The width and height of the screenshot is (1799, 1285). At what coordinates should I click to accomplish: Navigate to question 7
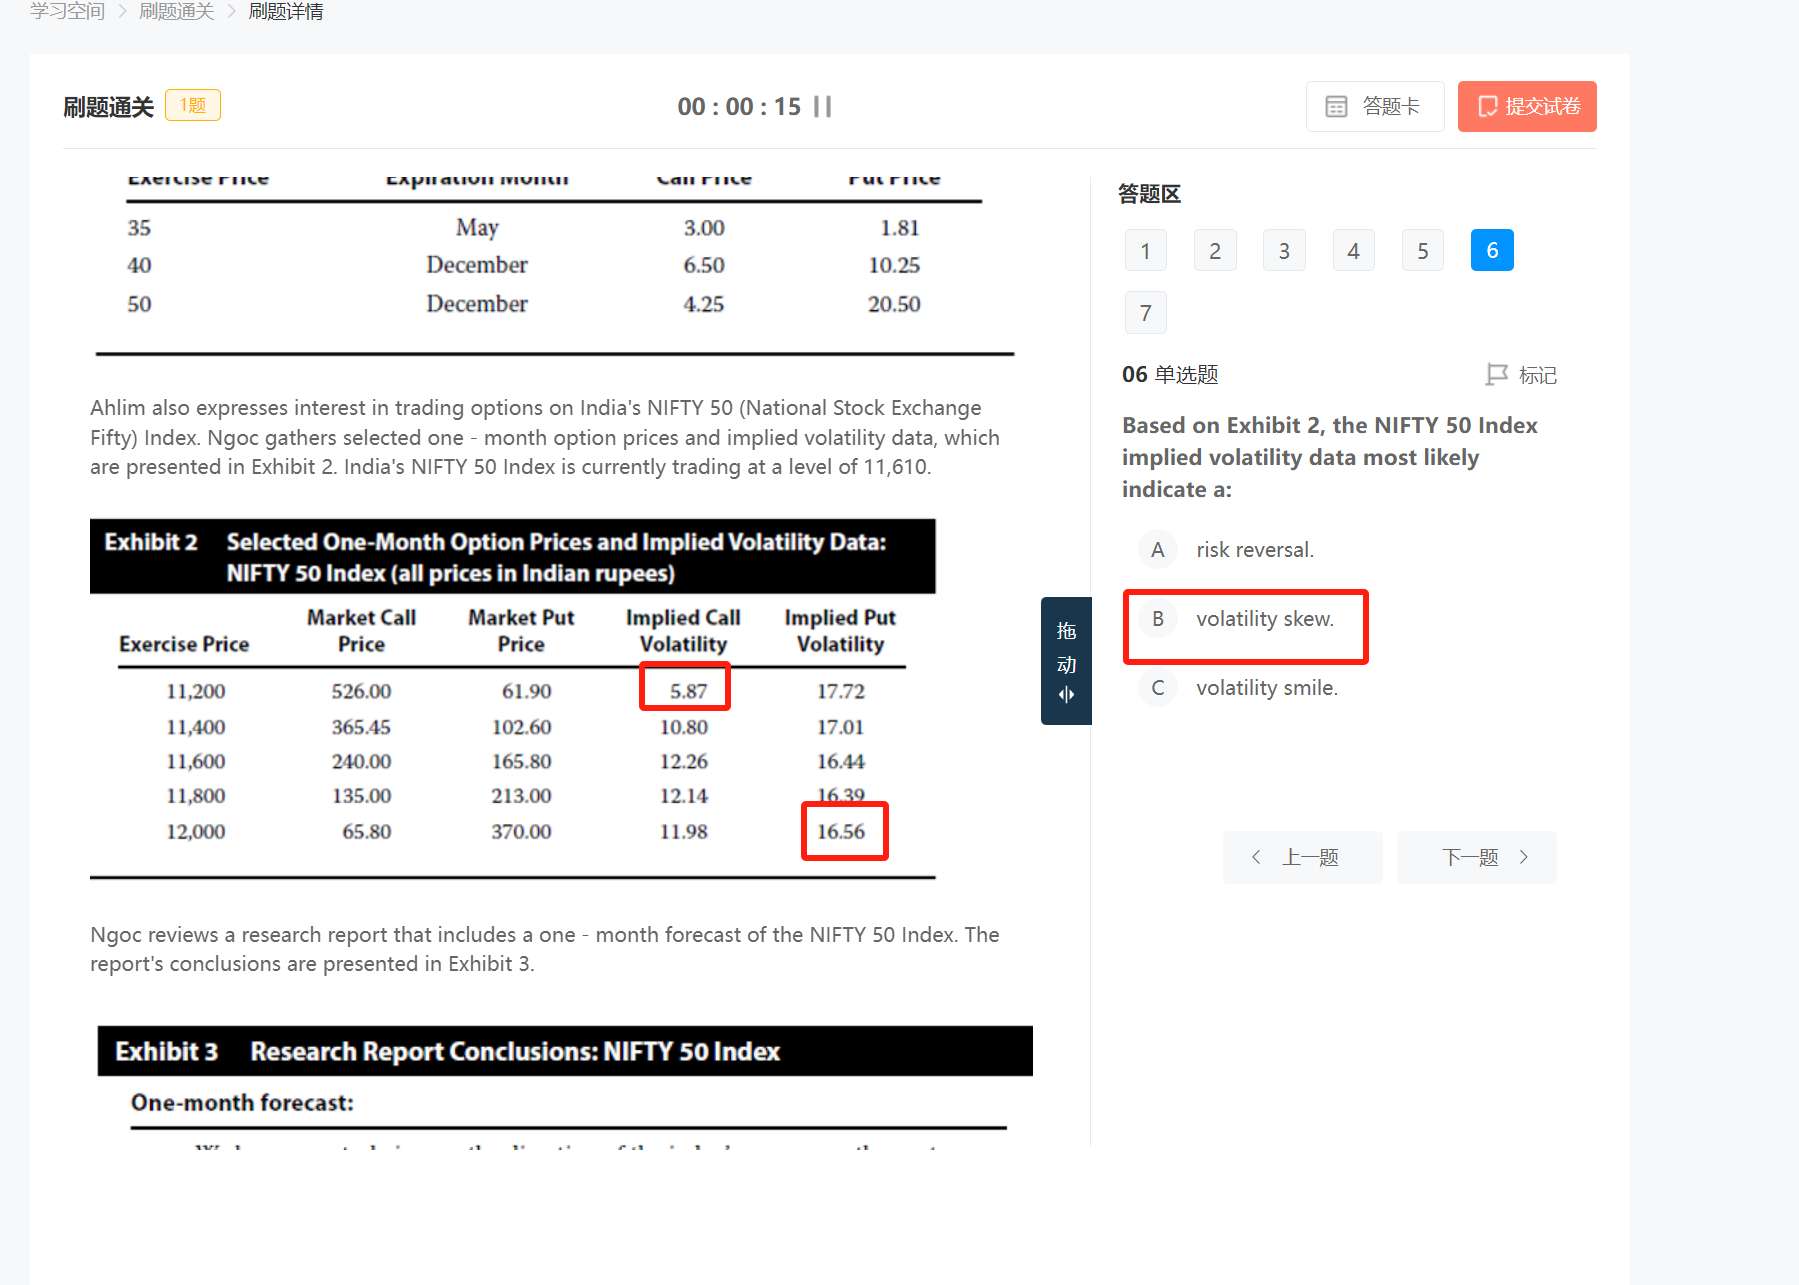pos(1145,314)
